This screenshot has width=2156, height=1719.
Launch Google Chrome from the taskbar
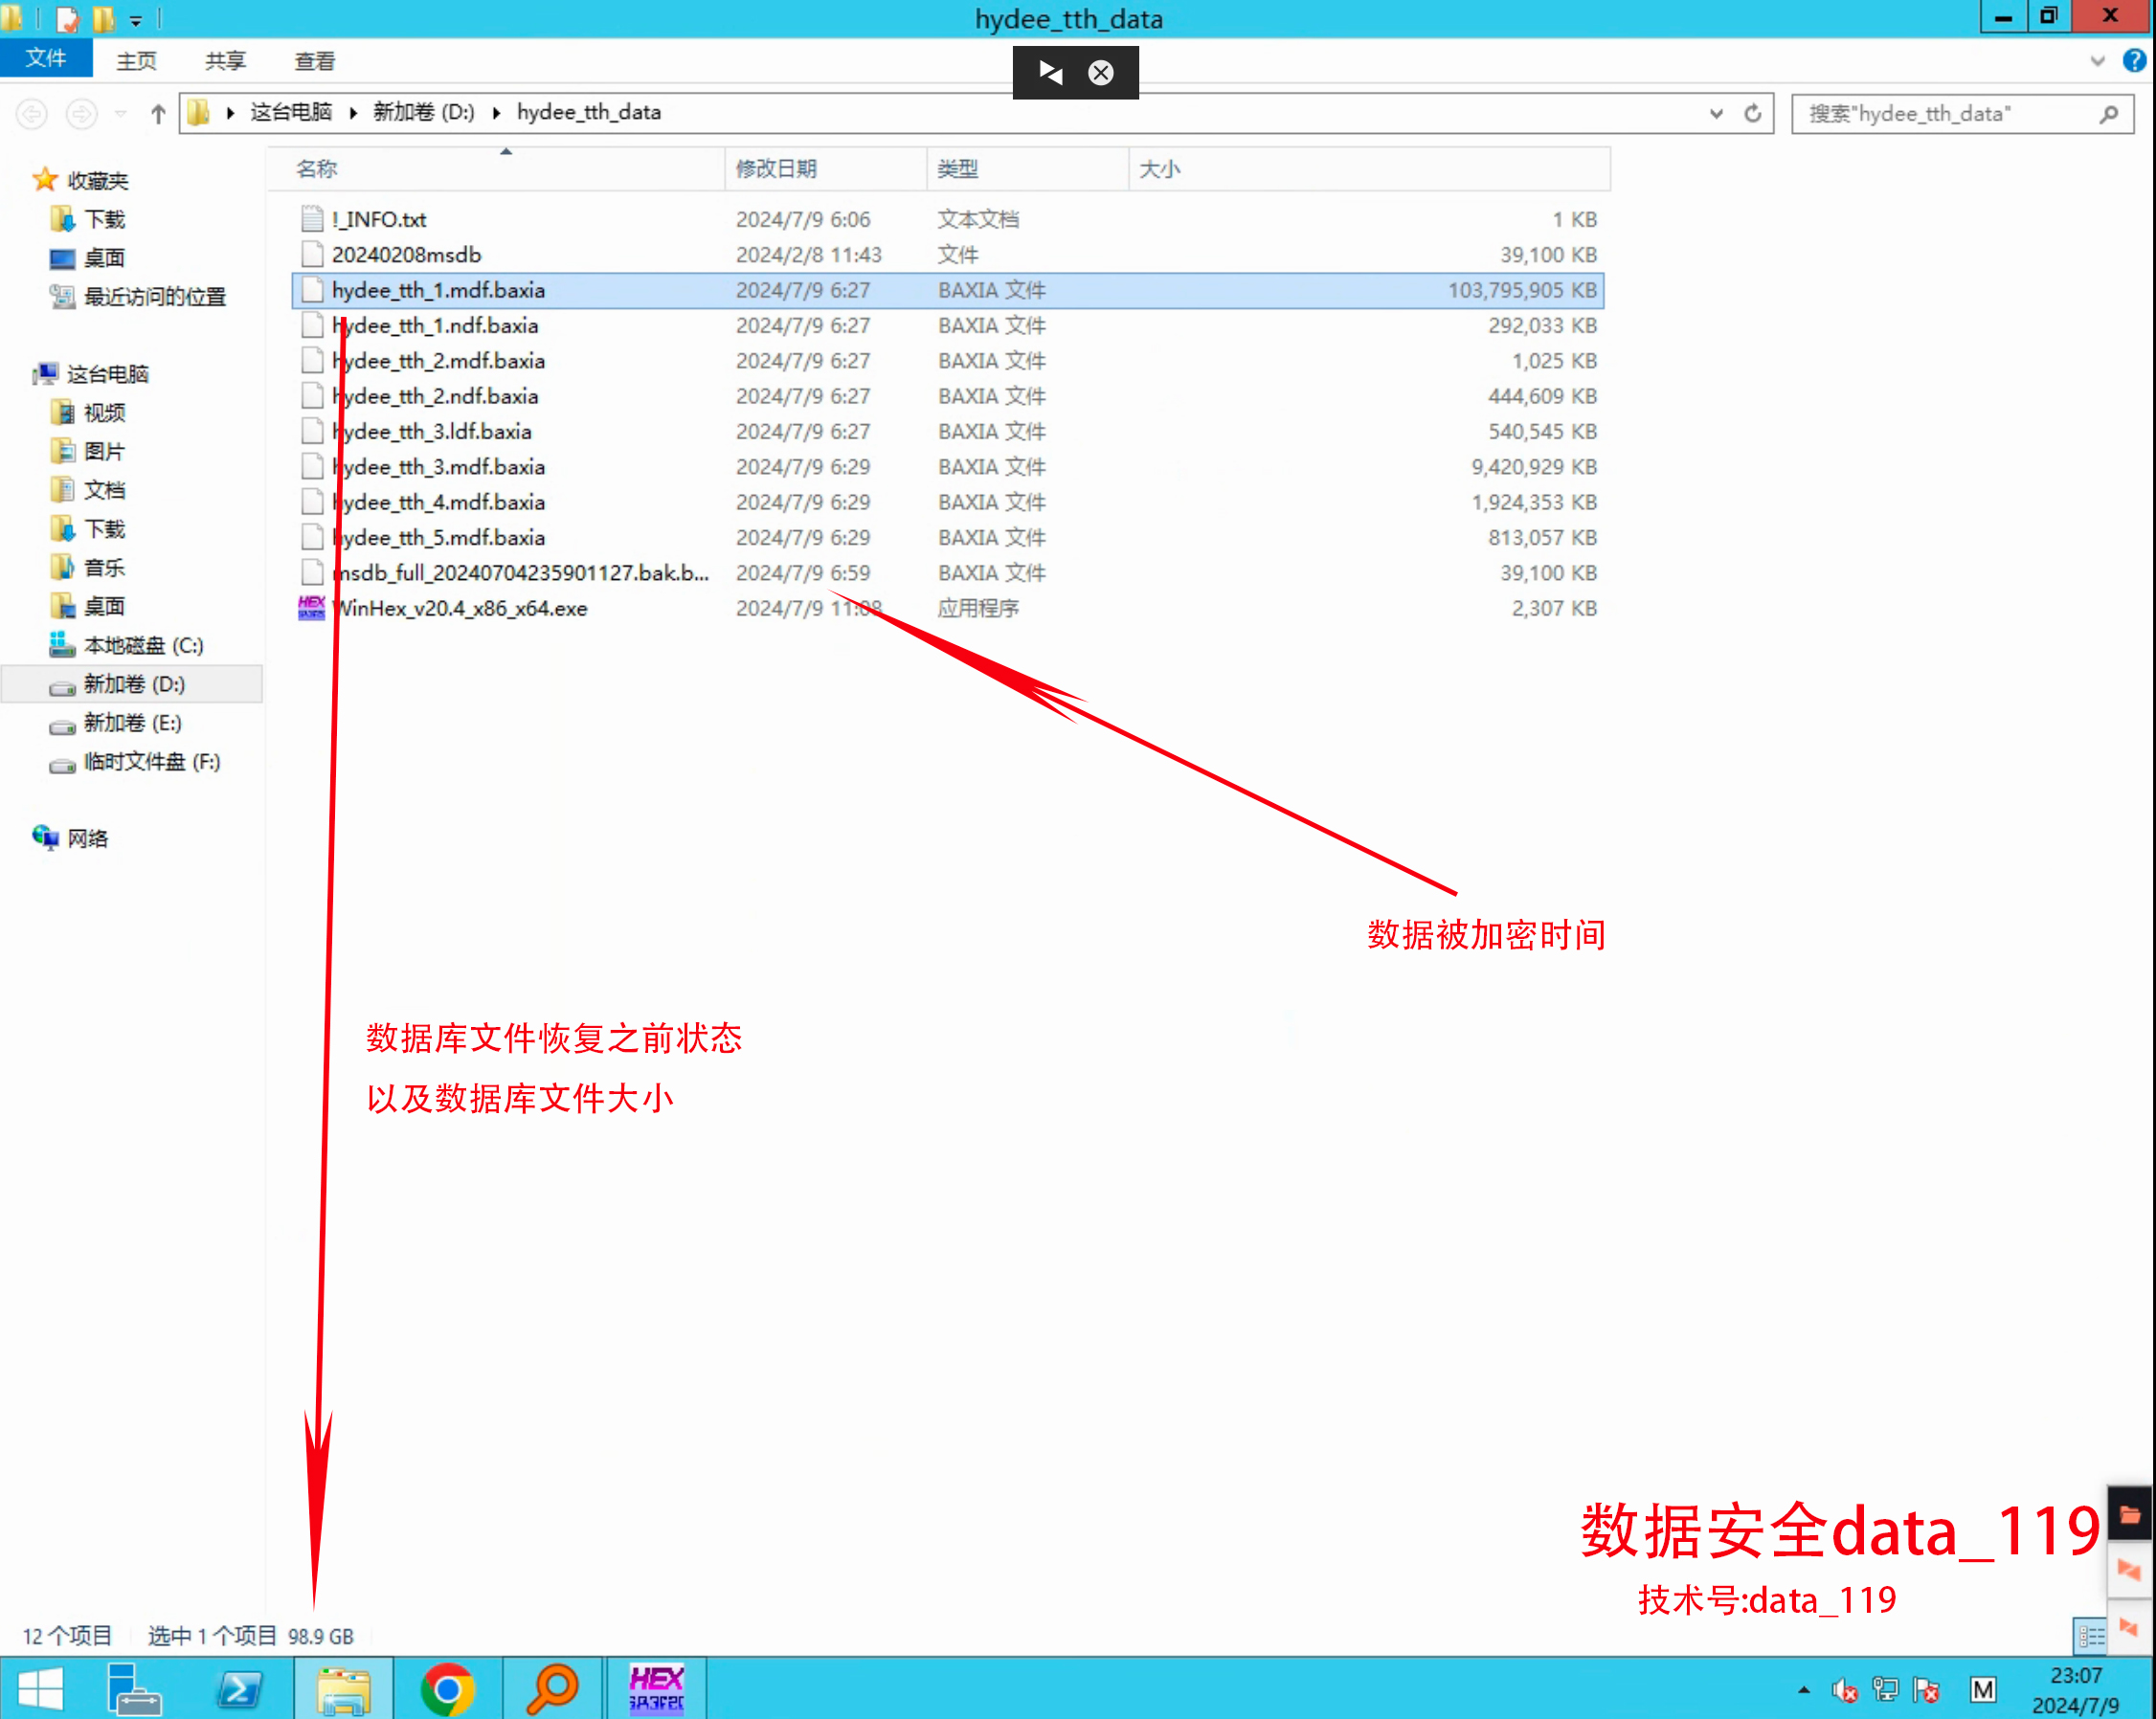pyautogui.click(x=447, y=1689)
